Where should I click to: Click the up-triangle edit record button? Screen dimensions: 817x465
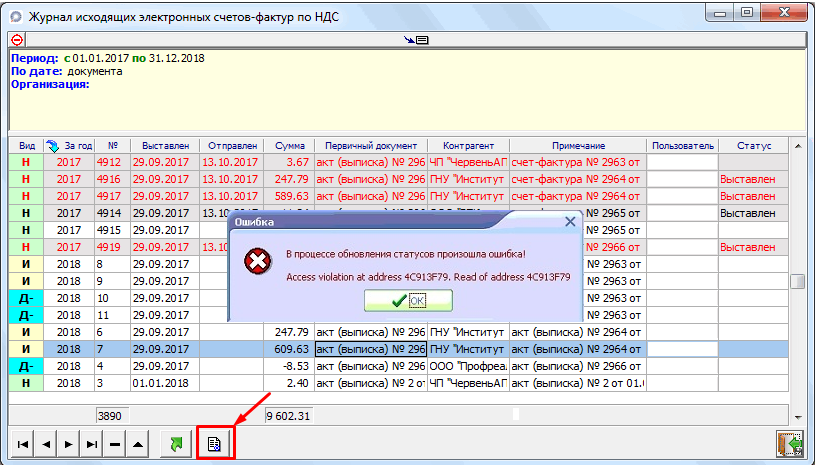coord(140,443)
